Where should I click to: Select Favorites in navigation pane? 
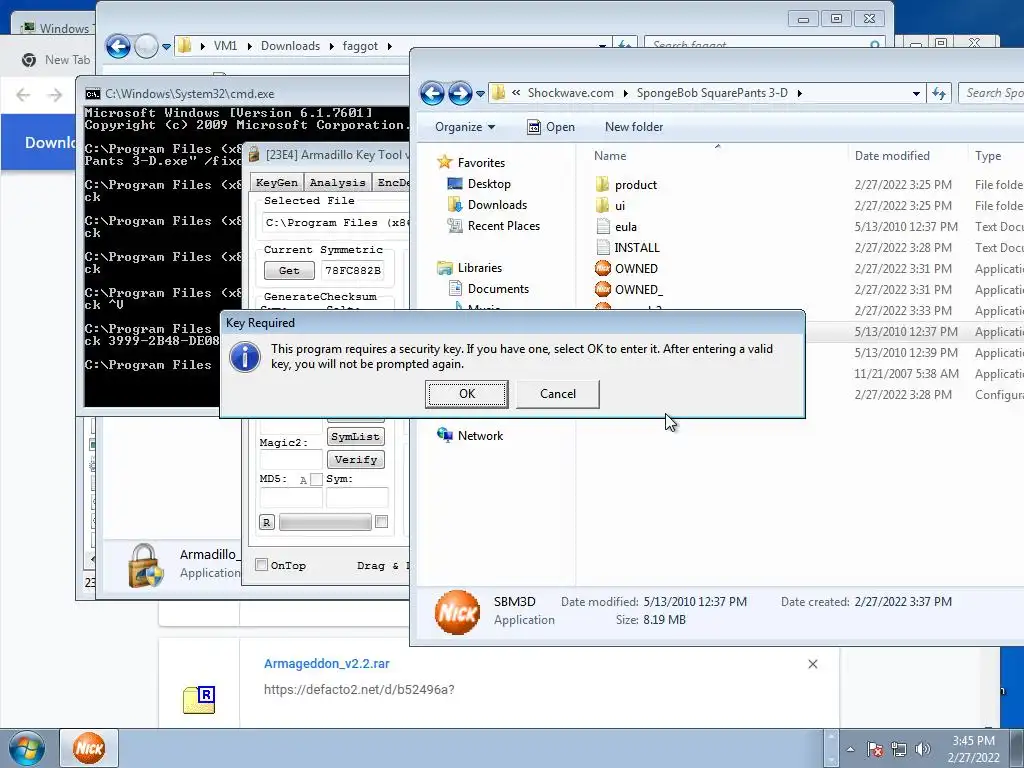pos(481,163)
